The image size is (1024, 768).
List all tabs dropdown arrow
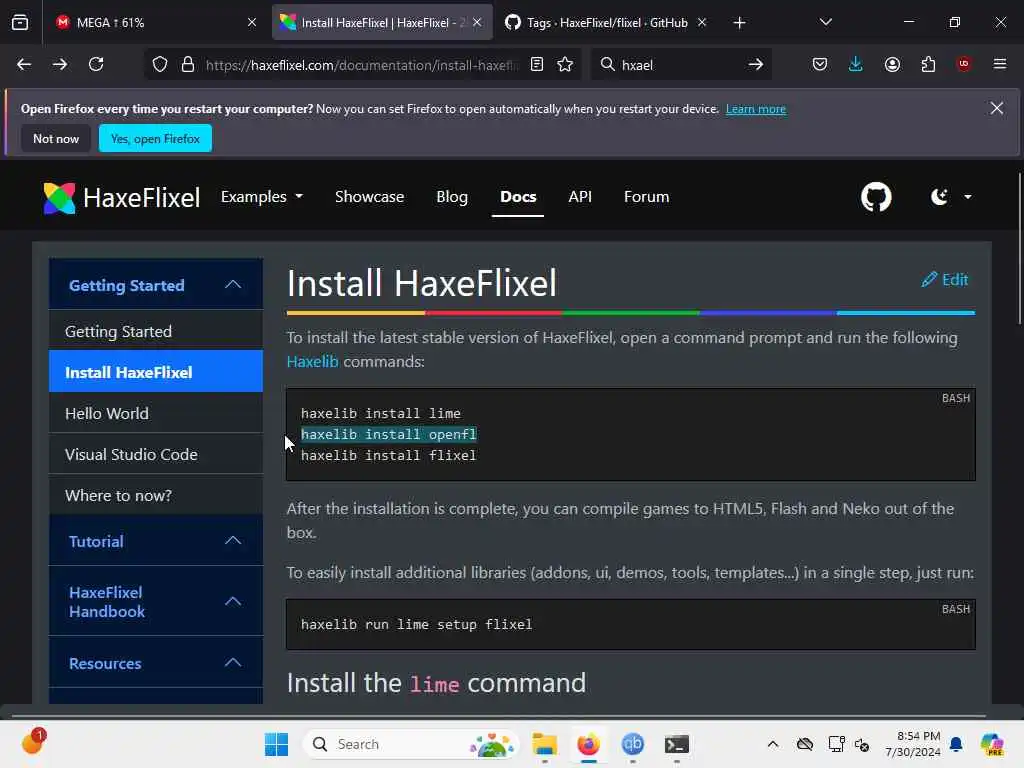click(825, 22)
